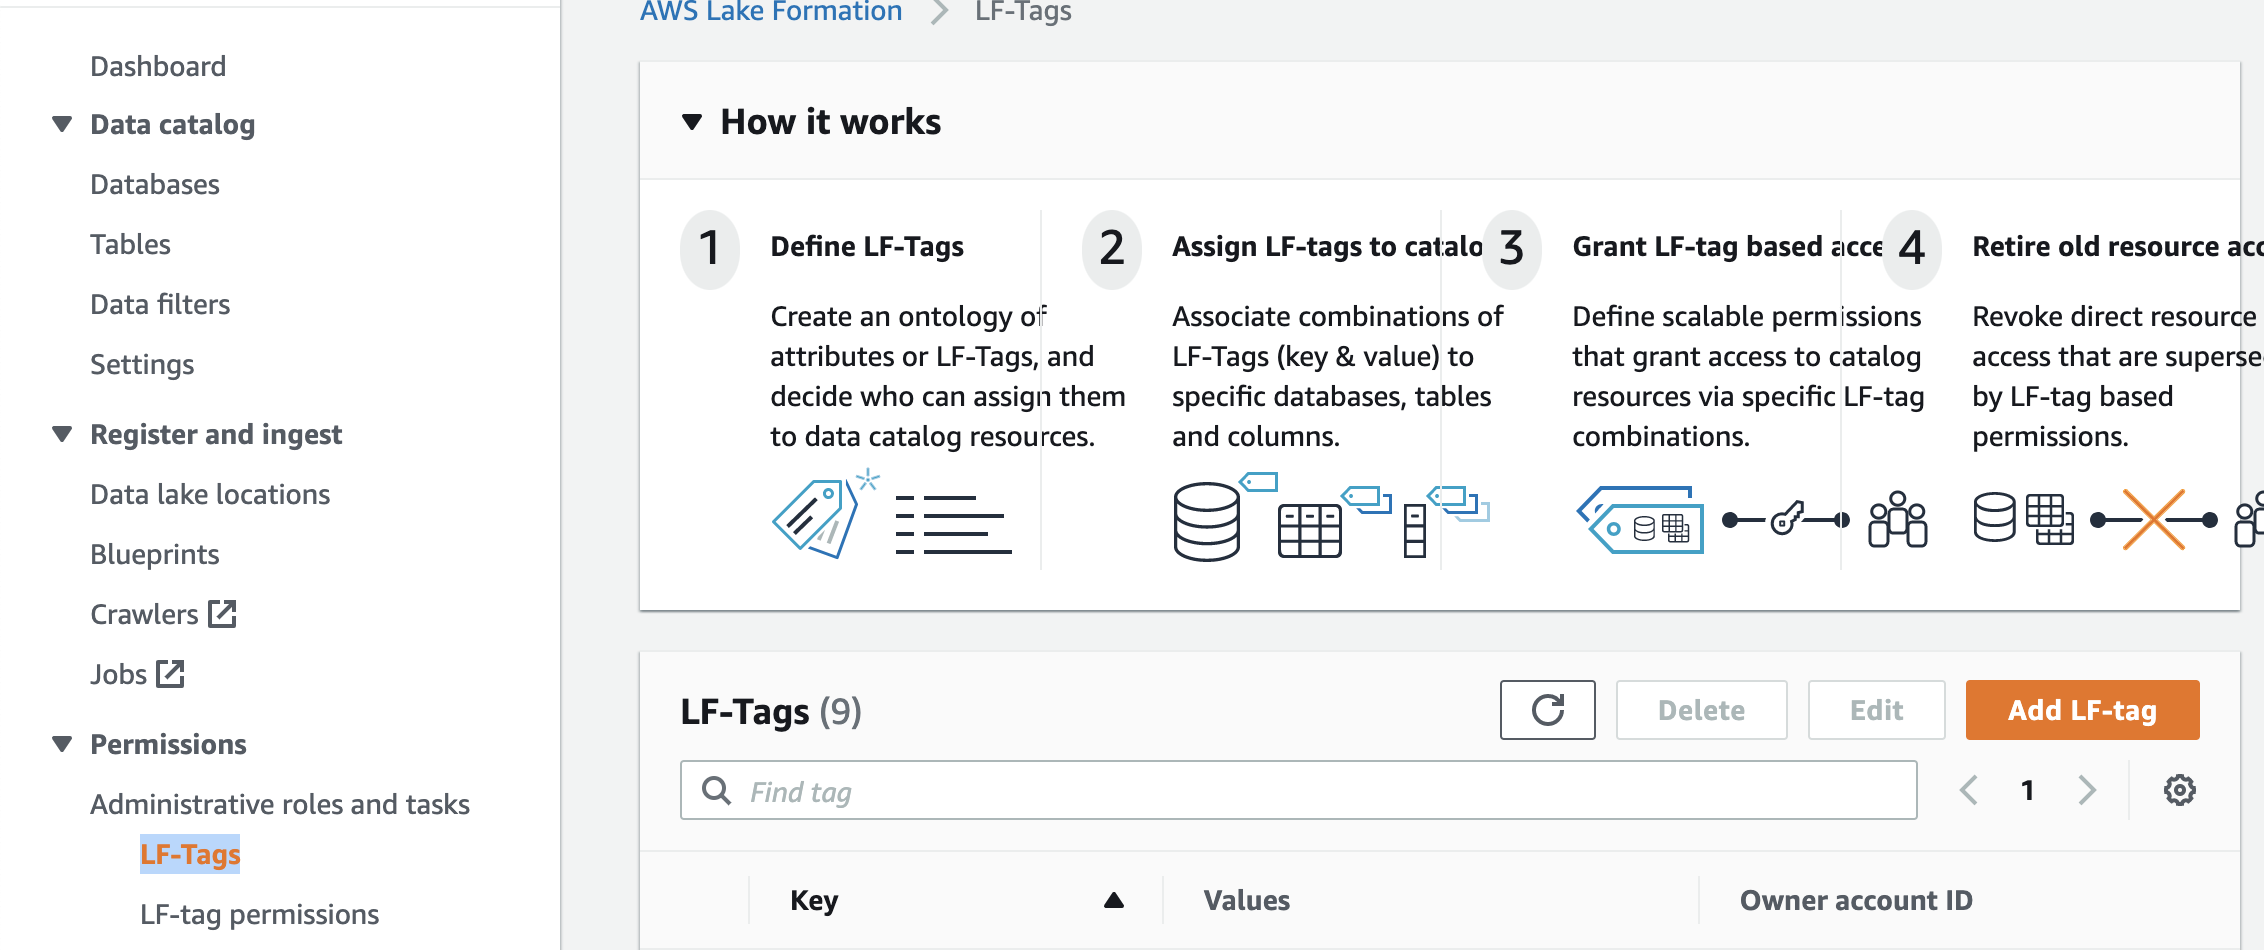Collapse the Data catalog navigation group

[62, 124]
